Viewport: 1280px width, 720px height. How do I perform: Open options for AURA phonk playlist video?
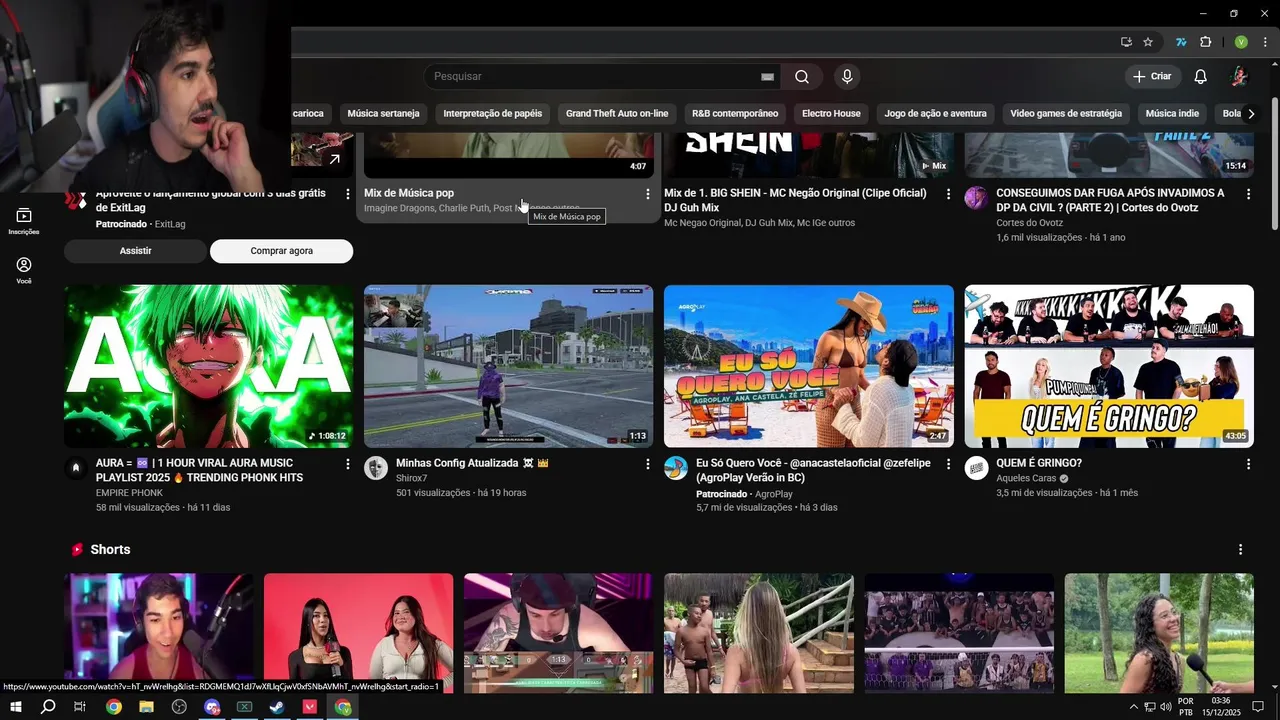pyautogui.click(x=348, y=464)
